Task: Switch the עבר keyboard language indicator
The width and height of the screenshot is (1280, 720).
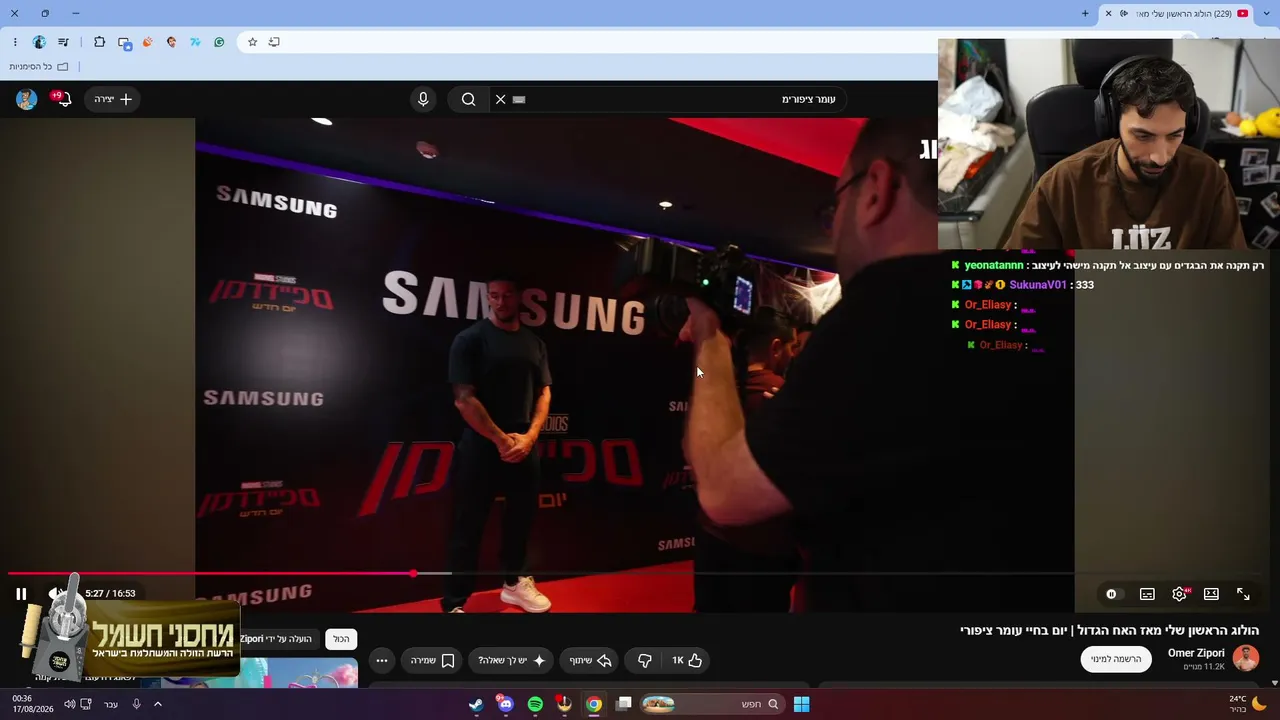Action: (111, 704)
